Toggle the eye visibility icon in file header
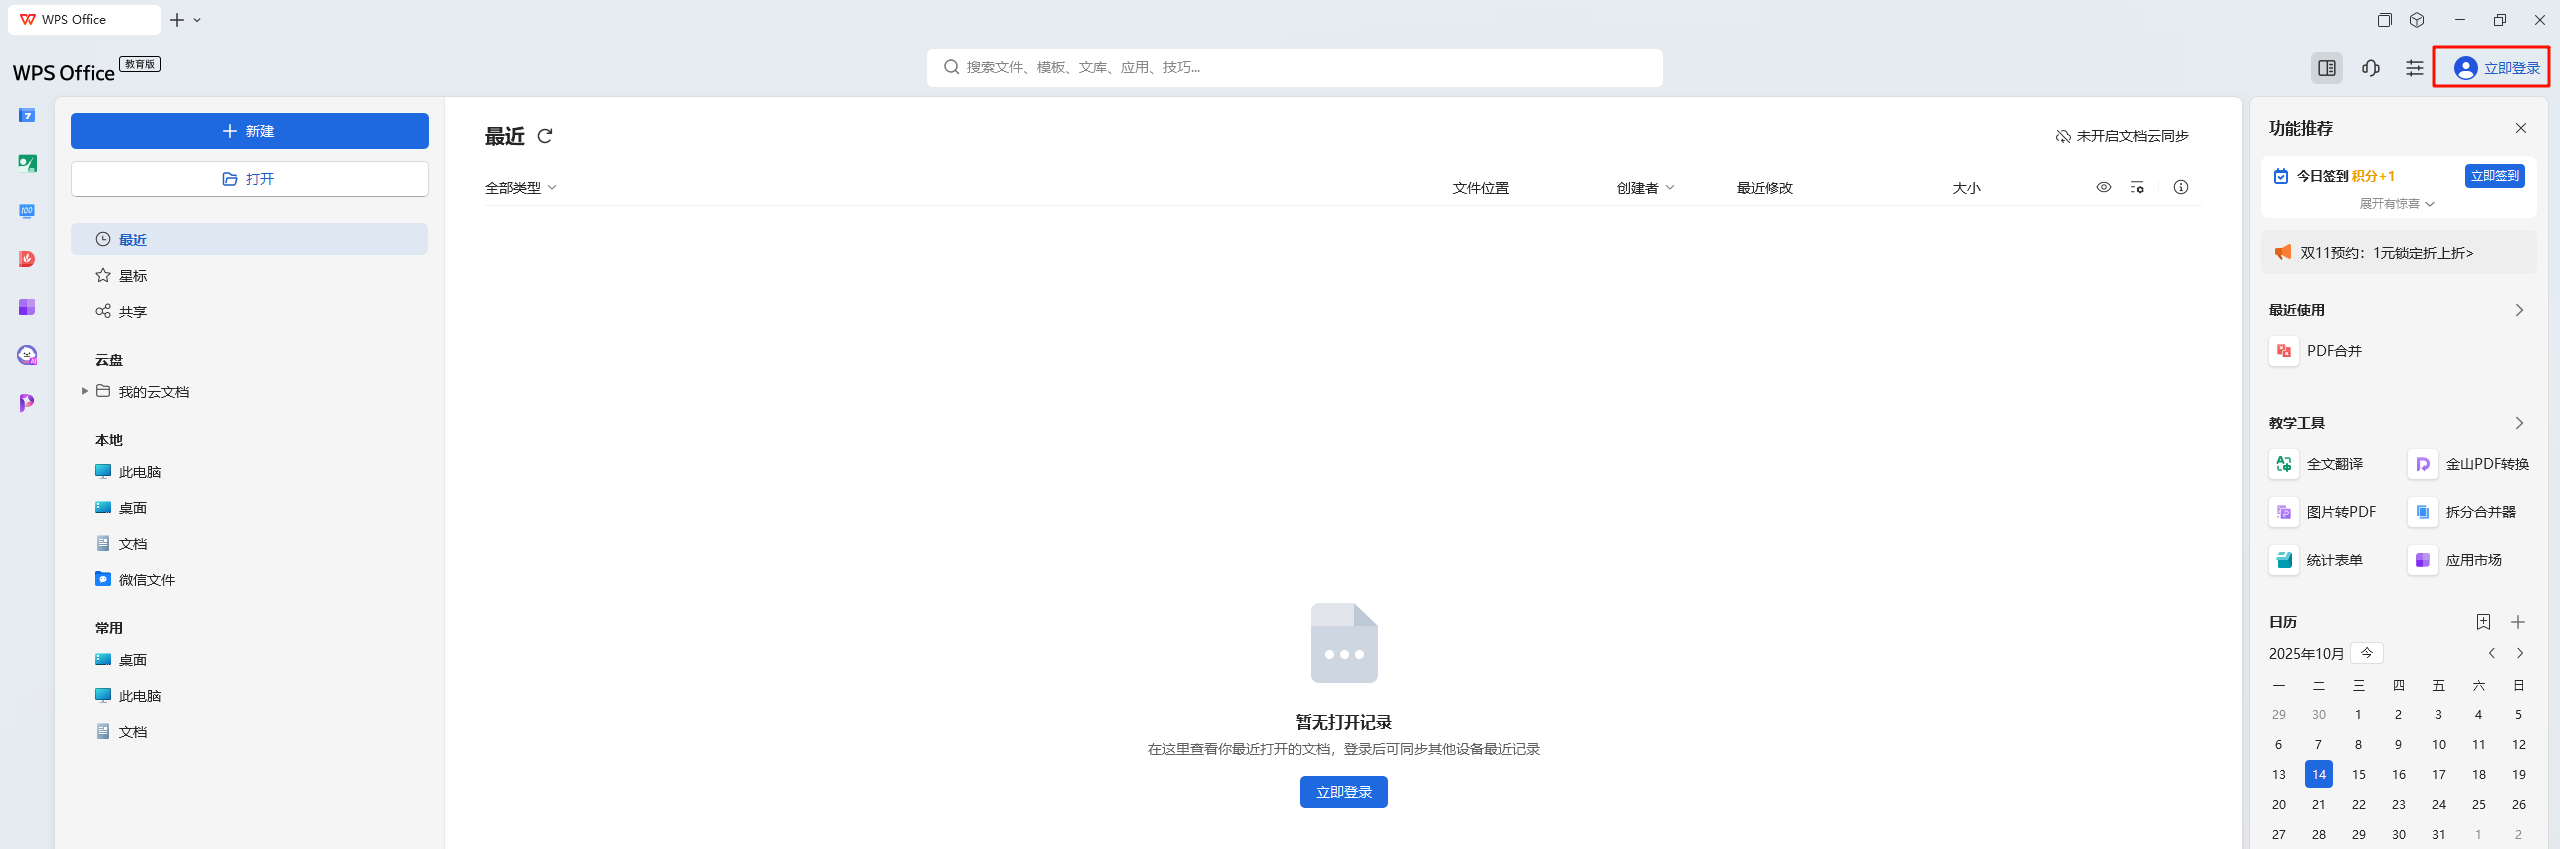Image resolution: width=2560 pixels, height=849 pixels. (x=2104, y=187)
